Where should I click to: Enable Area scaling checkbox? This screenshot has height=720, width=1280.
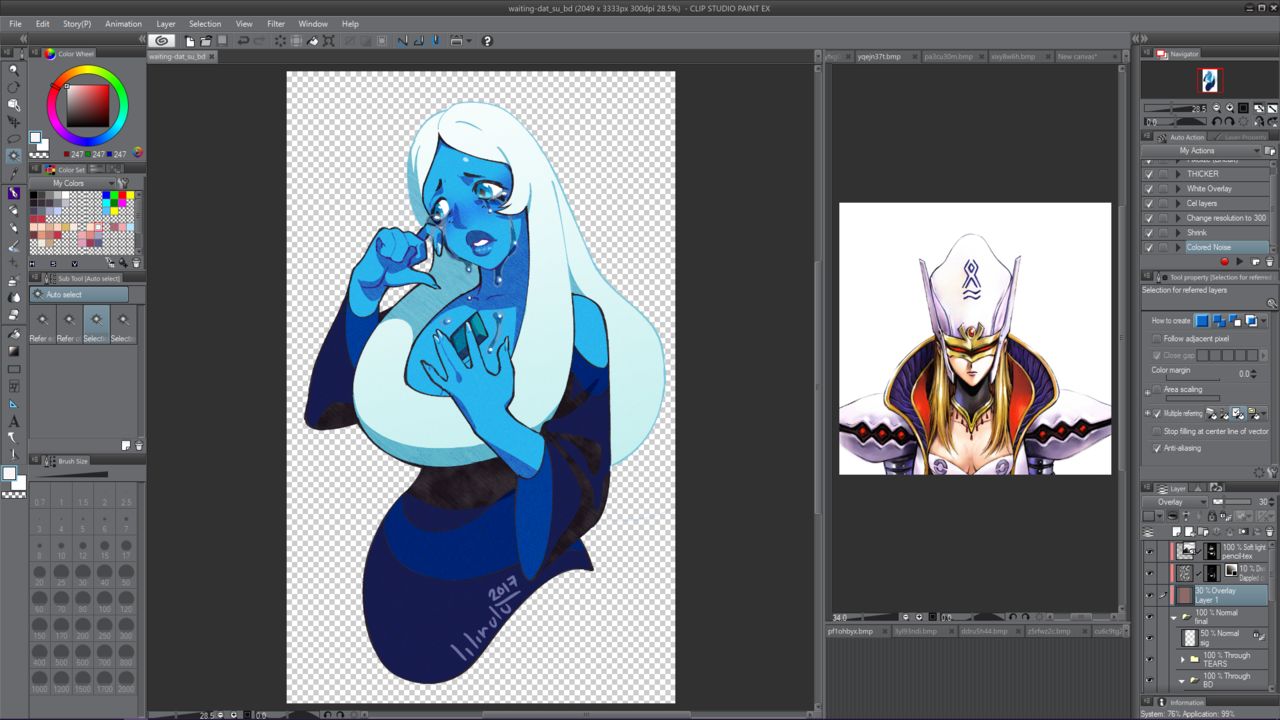[1157, 389]
